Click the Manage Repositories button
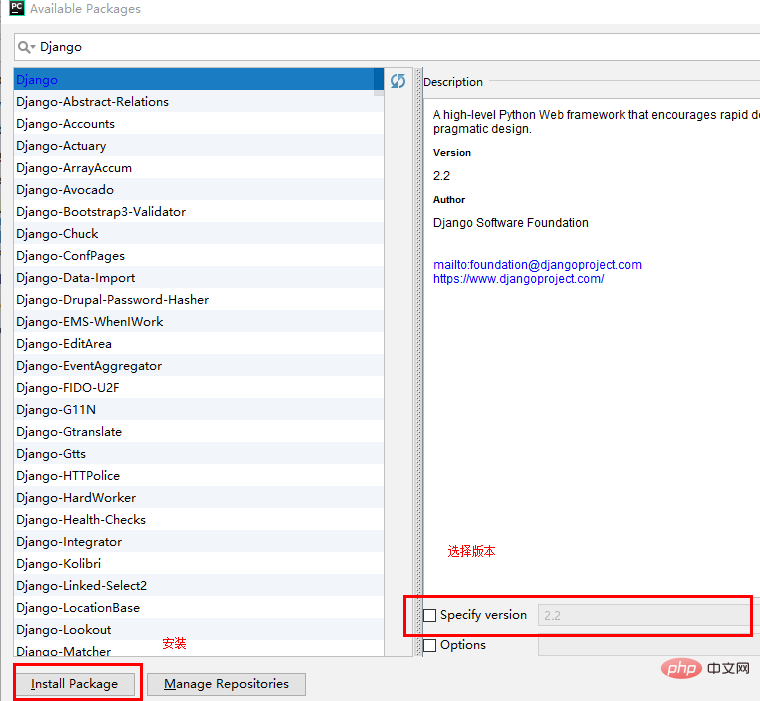Viewport: 760px width, 701px height. [x=226, y=684]
